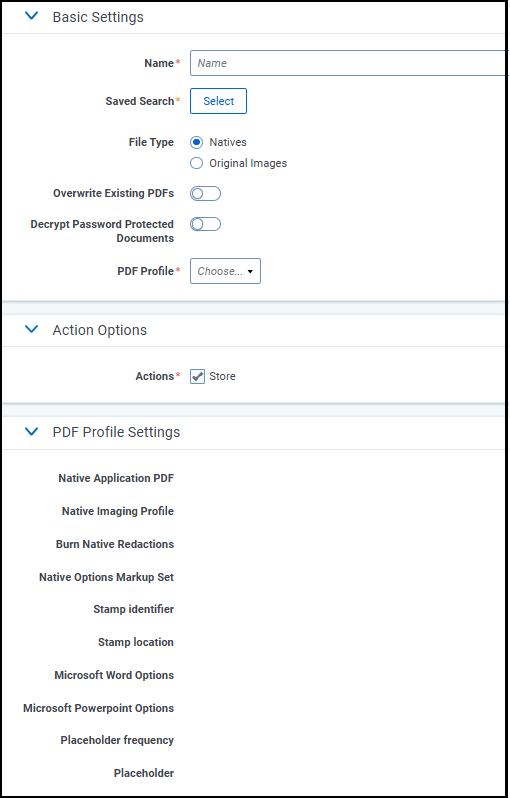Viewport: 510px width, 798px height.
Task: Collapse the Action Options chevron
Action: tap(32, 329)
